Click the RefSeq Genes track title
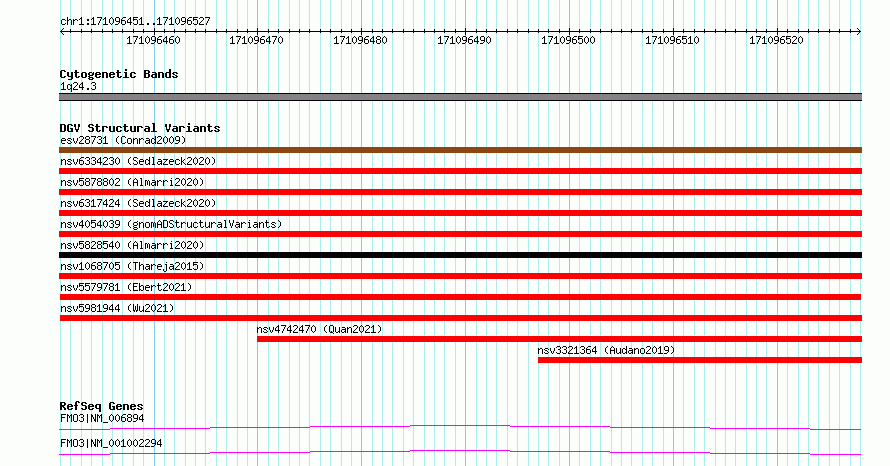Screen dimensions: 890x466 (101, 406)
